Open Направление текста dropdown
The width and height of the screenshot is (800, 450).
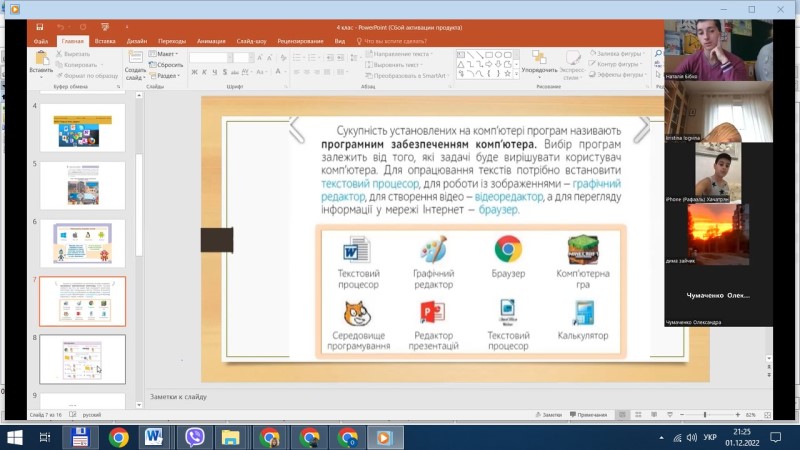point(399,54)
